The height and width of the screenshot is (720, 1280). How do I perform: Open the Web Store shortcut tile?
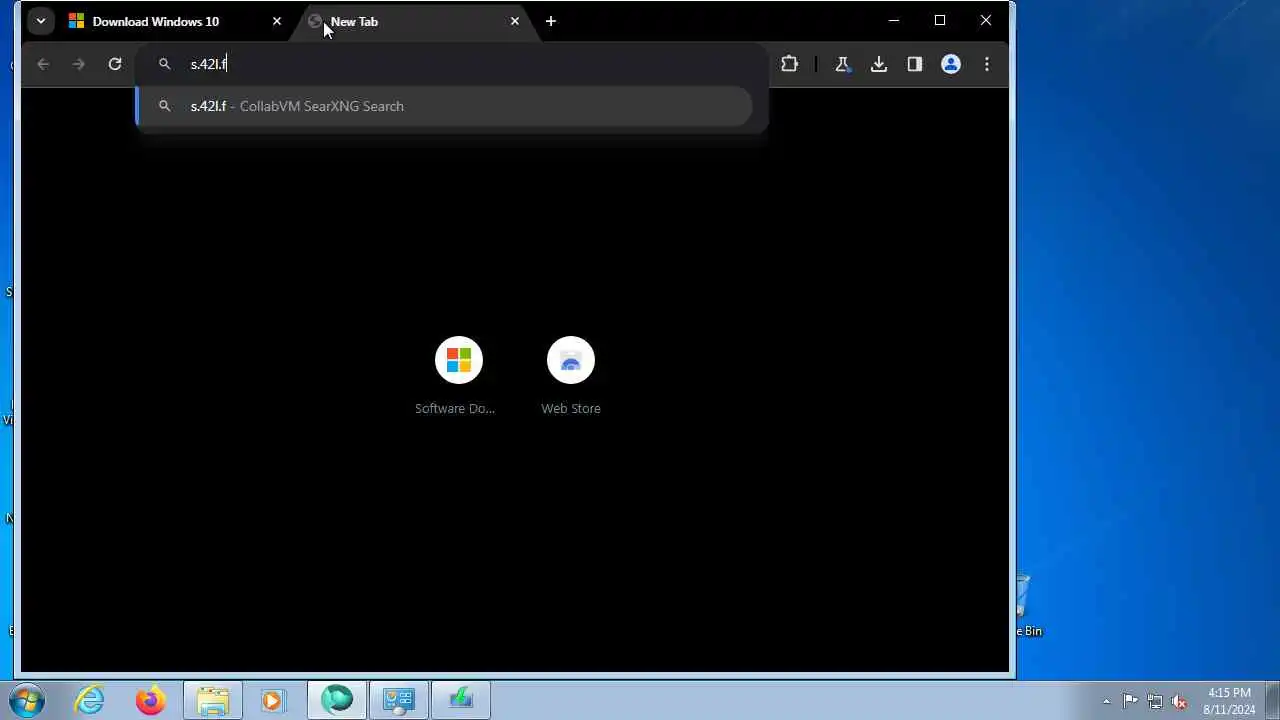[571, 376]
